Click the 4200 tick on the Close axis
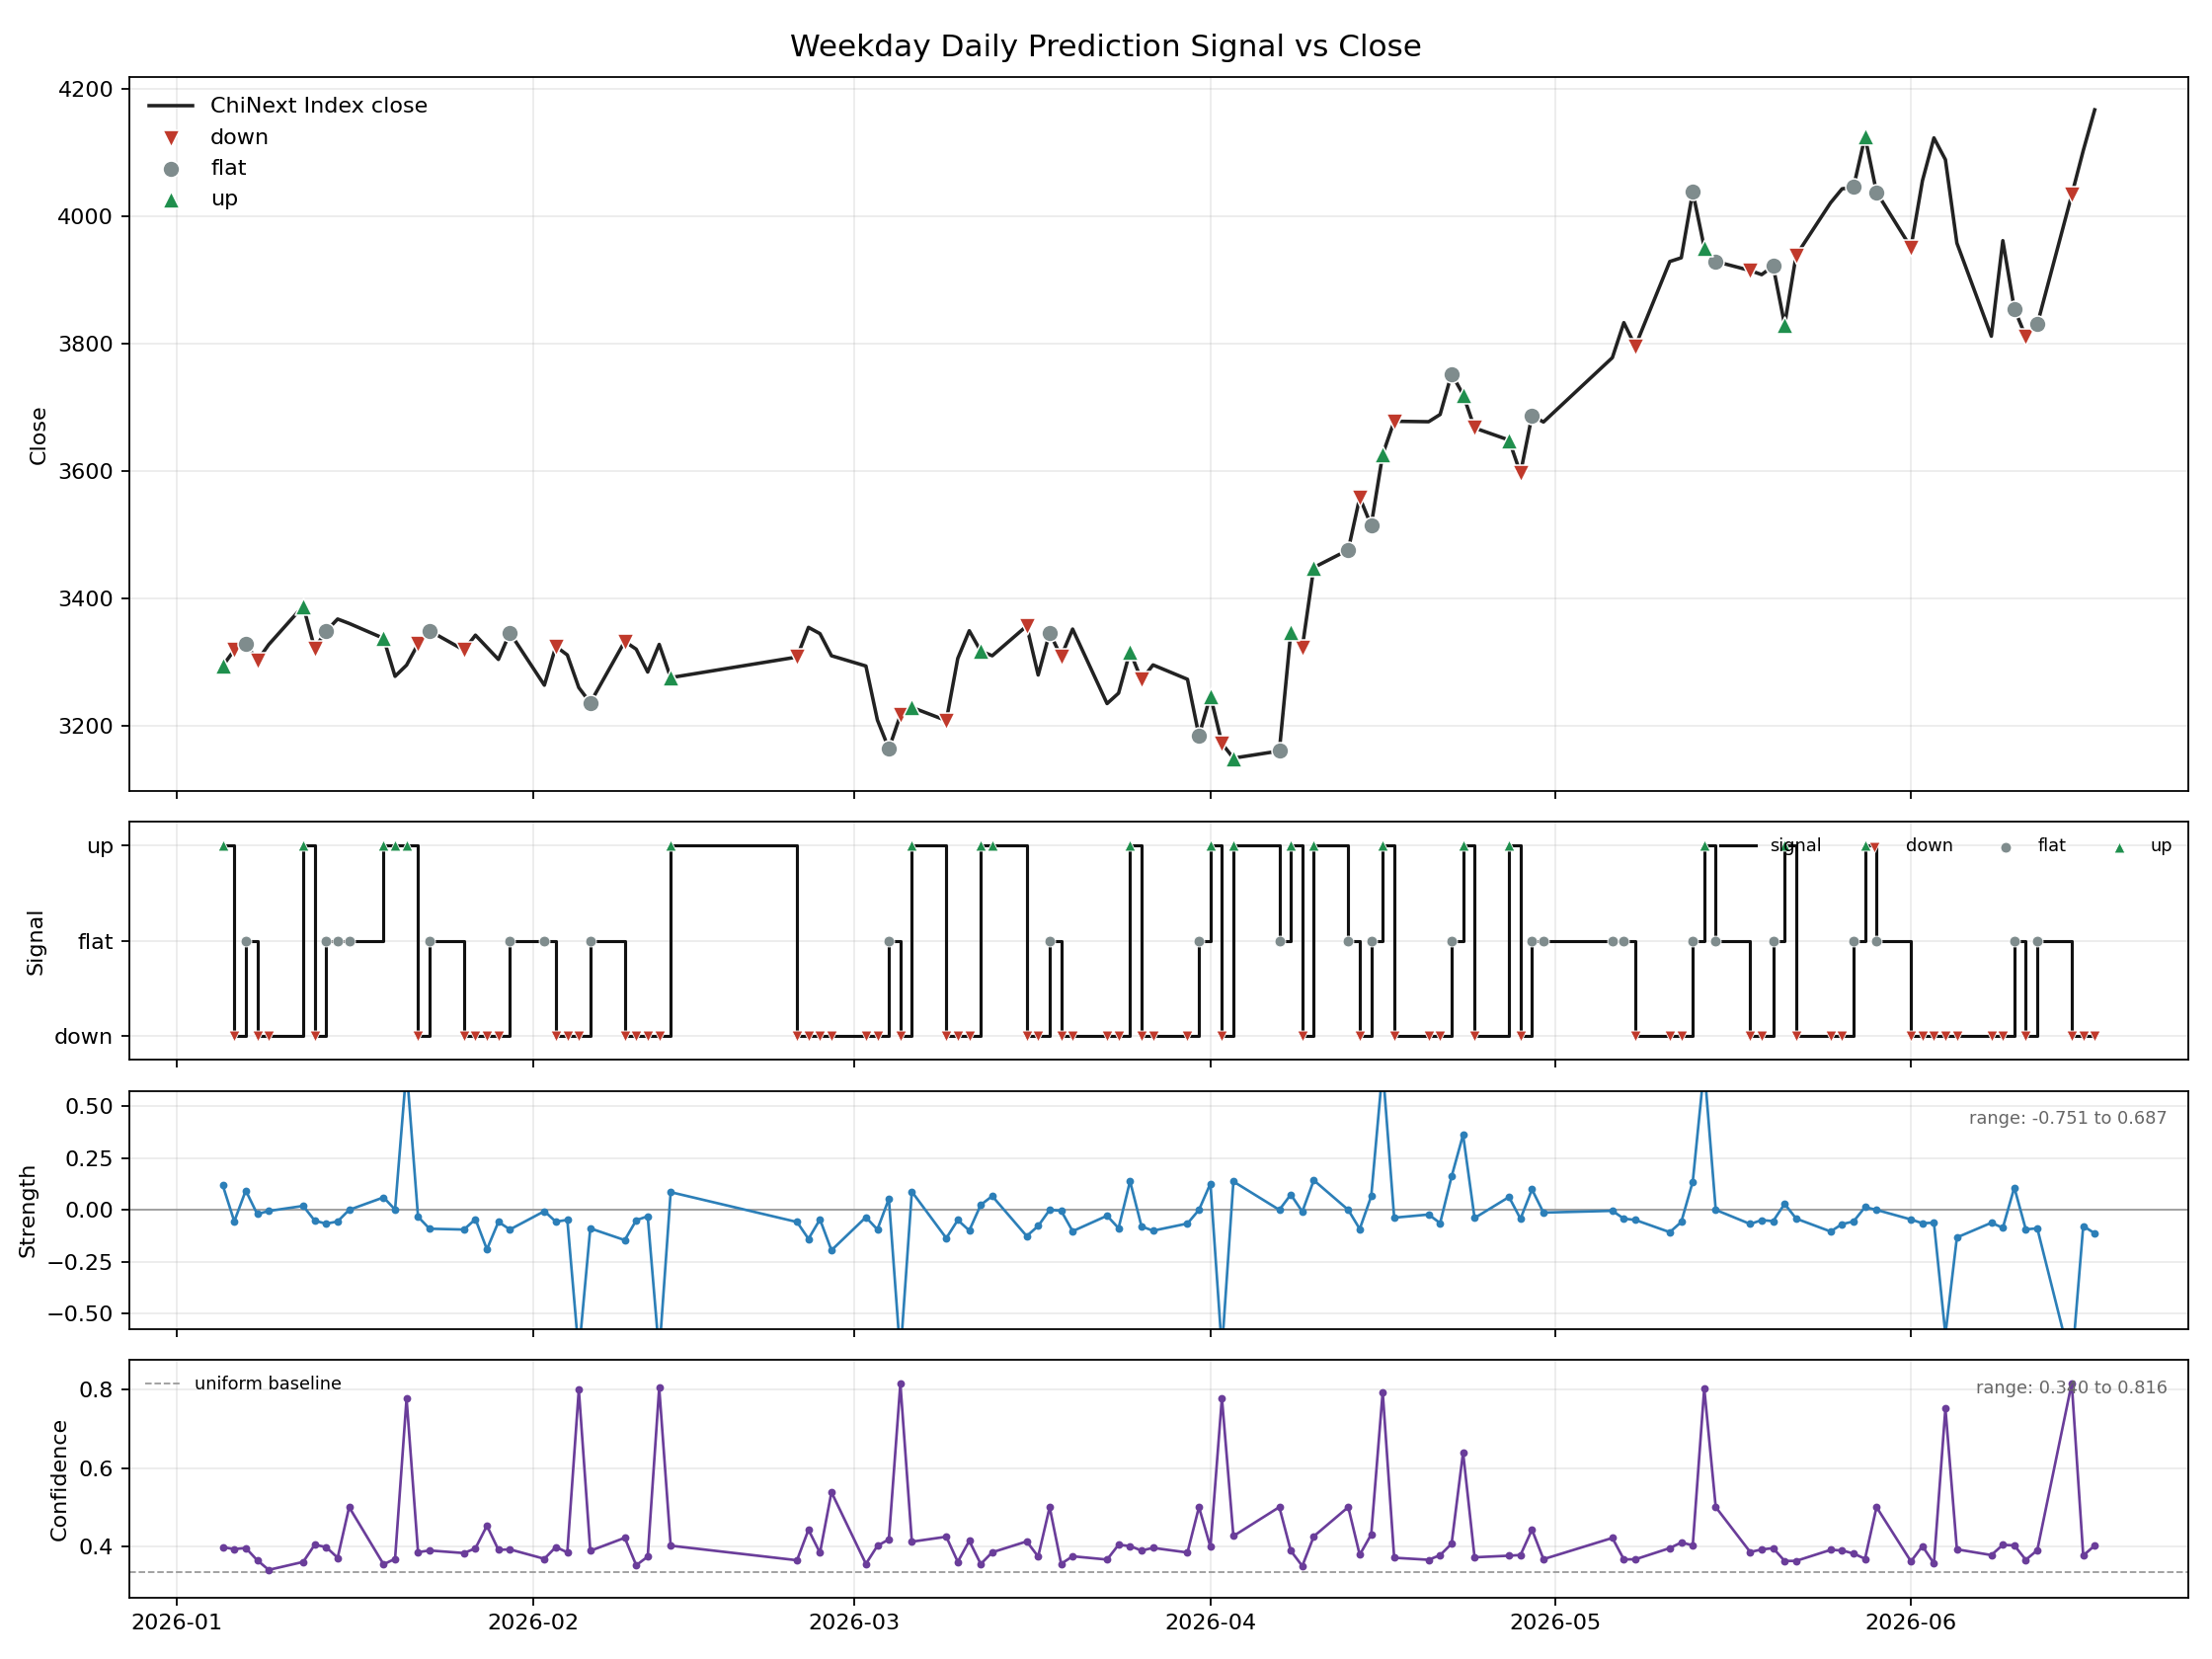2212x1659 pixels. pyautogui.click(x=86, y=89)
